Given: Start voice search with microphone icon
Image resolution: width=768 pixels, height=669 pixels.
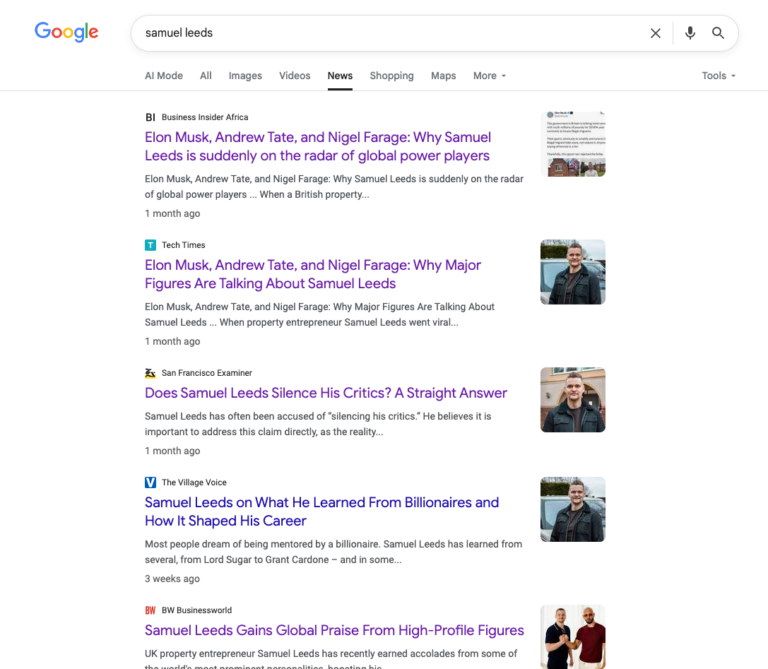Looking at the screenshot, I should tap(689, 33).
